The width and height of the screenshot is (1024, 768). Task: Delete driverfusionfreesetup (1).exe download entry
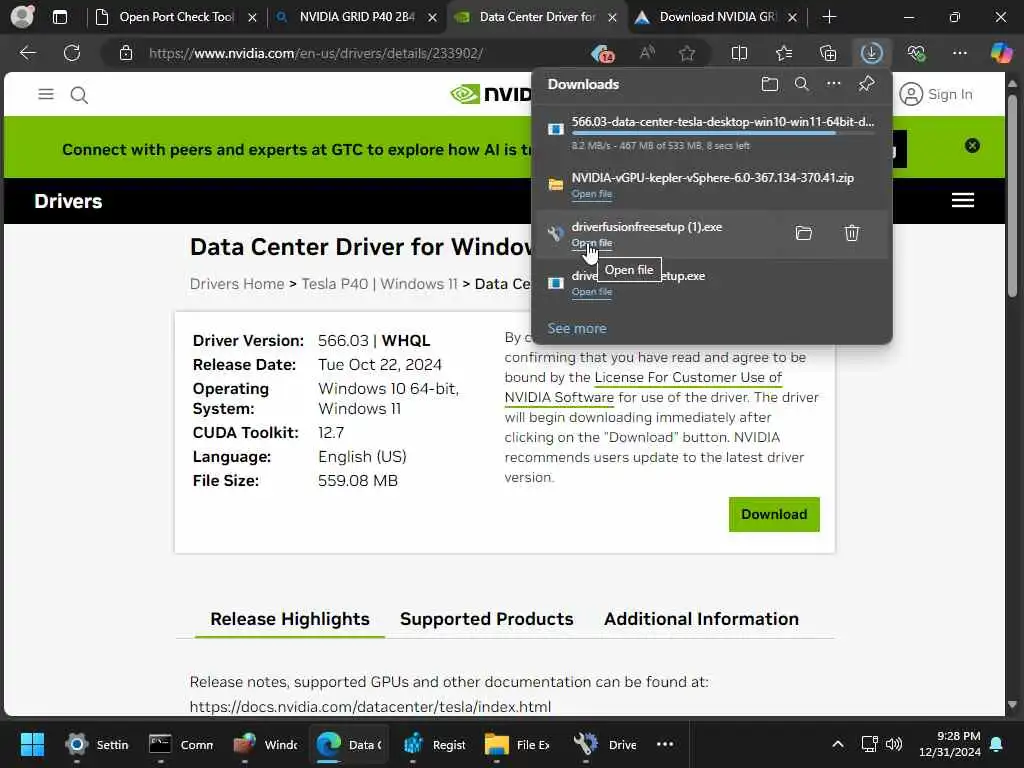click(852, 233)
